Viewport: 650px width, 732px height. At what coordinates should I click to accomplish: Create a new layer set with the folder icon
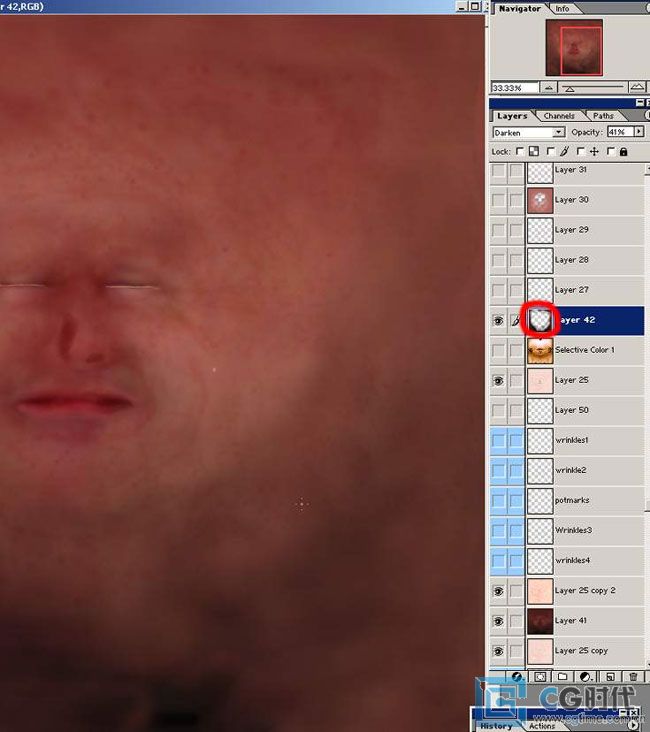[x=563, y=677]
